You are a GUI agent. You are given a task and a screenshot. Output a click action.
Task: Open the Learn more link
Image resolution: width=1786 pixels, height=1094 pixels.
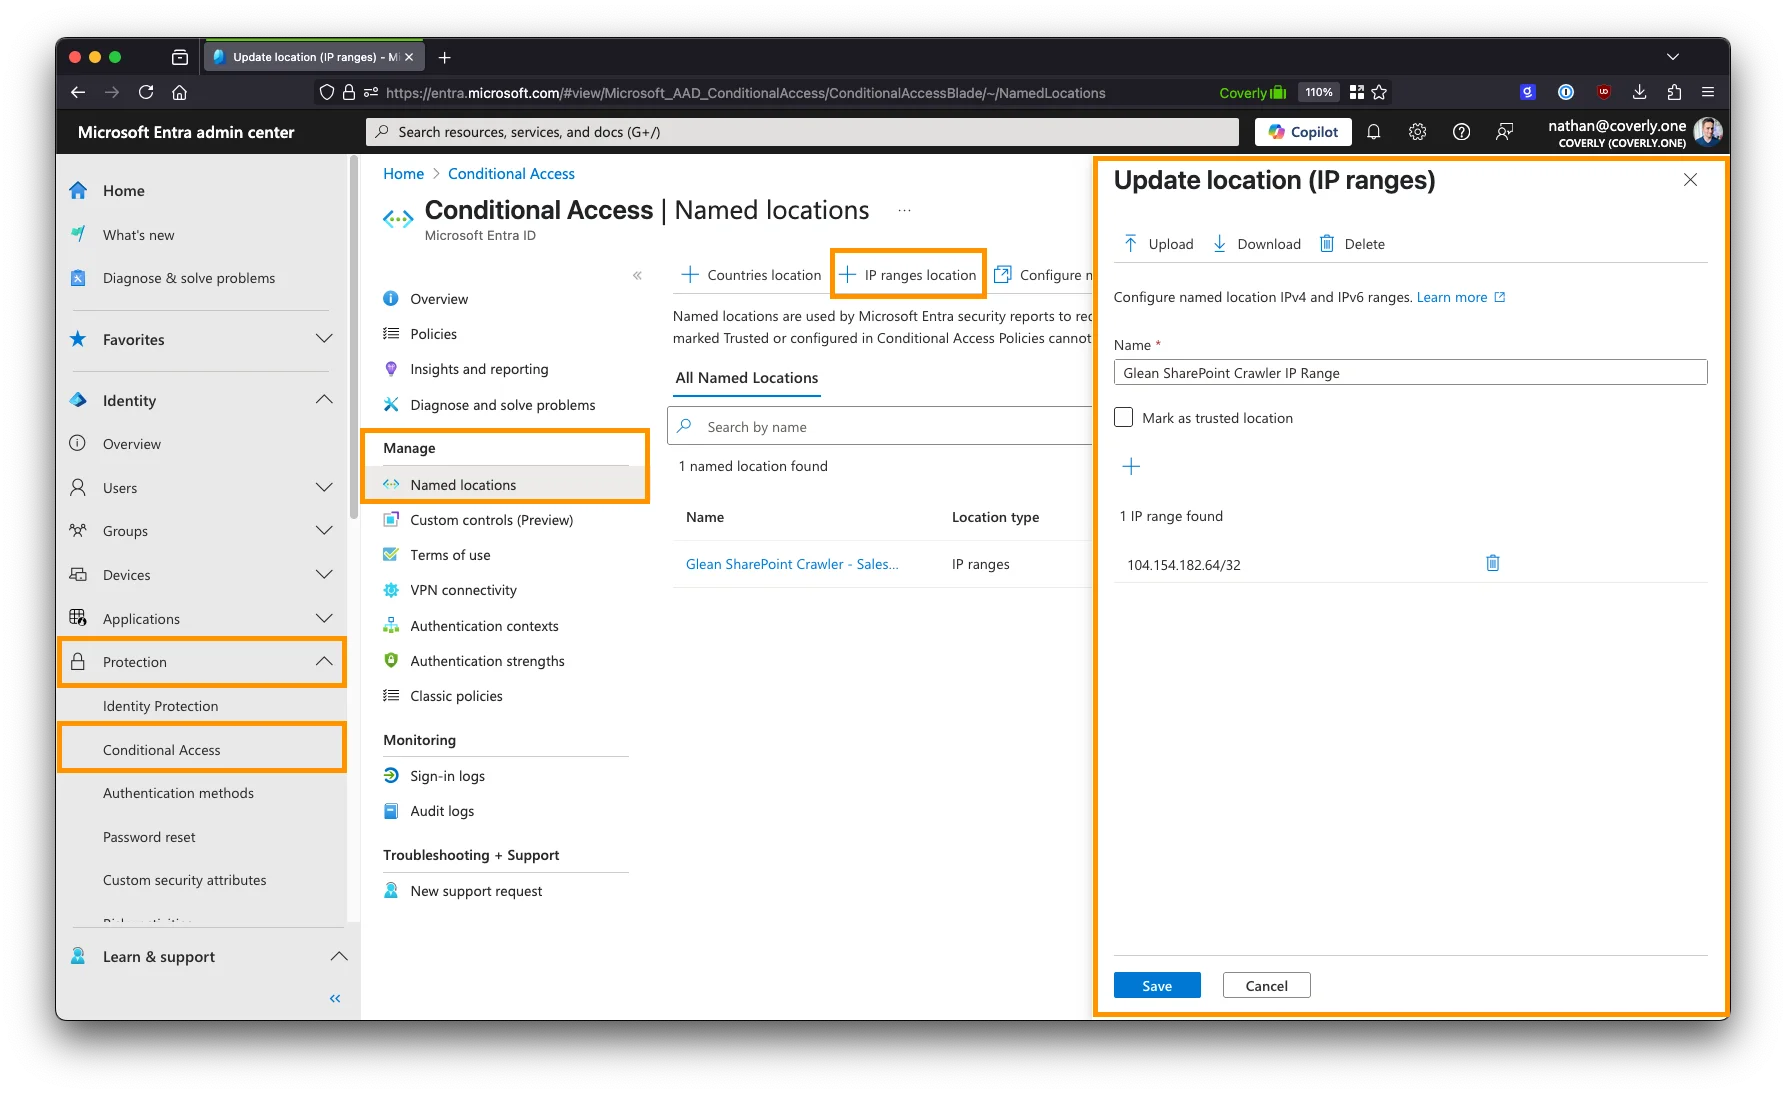pyautogui.click(x=1452, y=297)
